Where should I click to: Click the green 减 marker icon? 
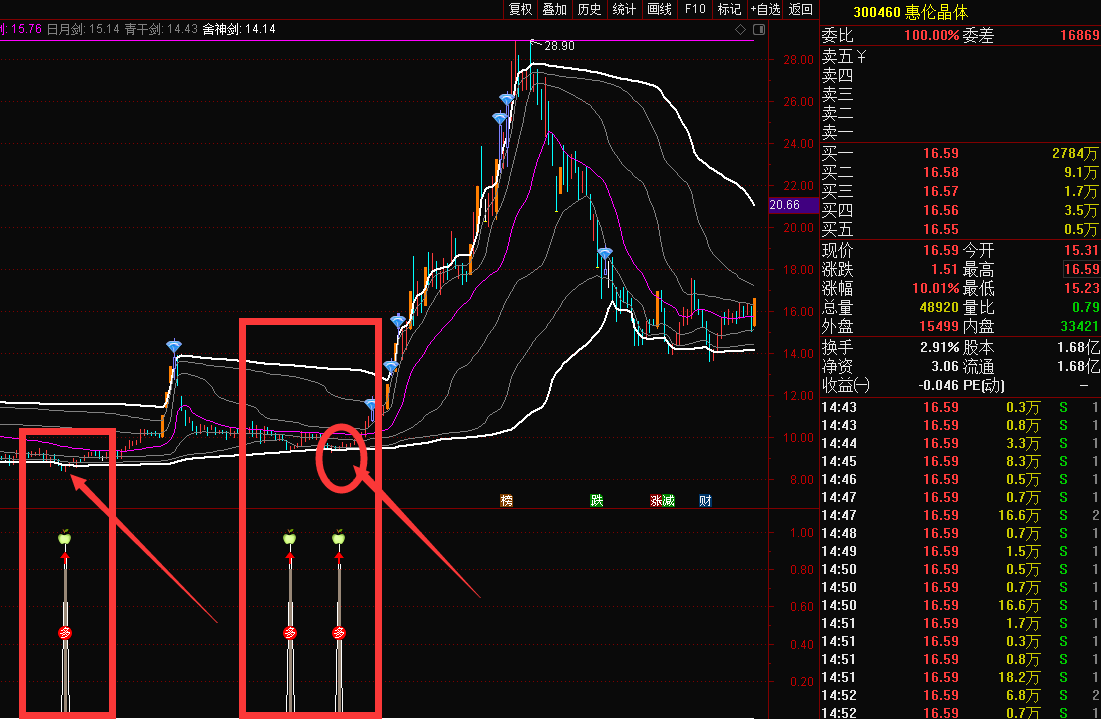pyautogui.click(x=668, y=500)
